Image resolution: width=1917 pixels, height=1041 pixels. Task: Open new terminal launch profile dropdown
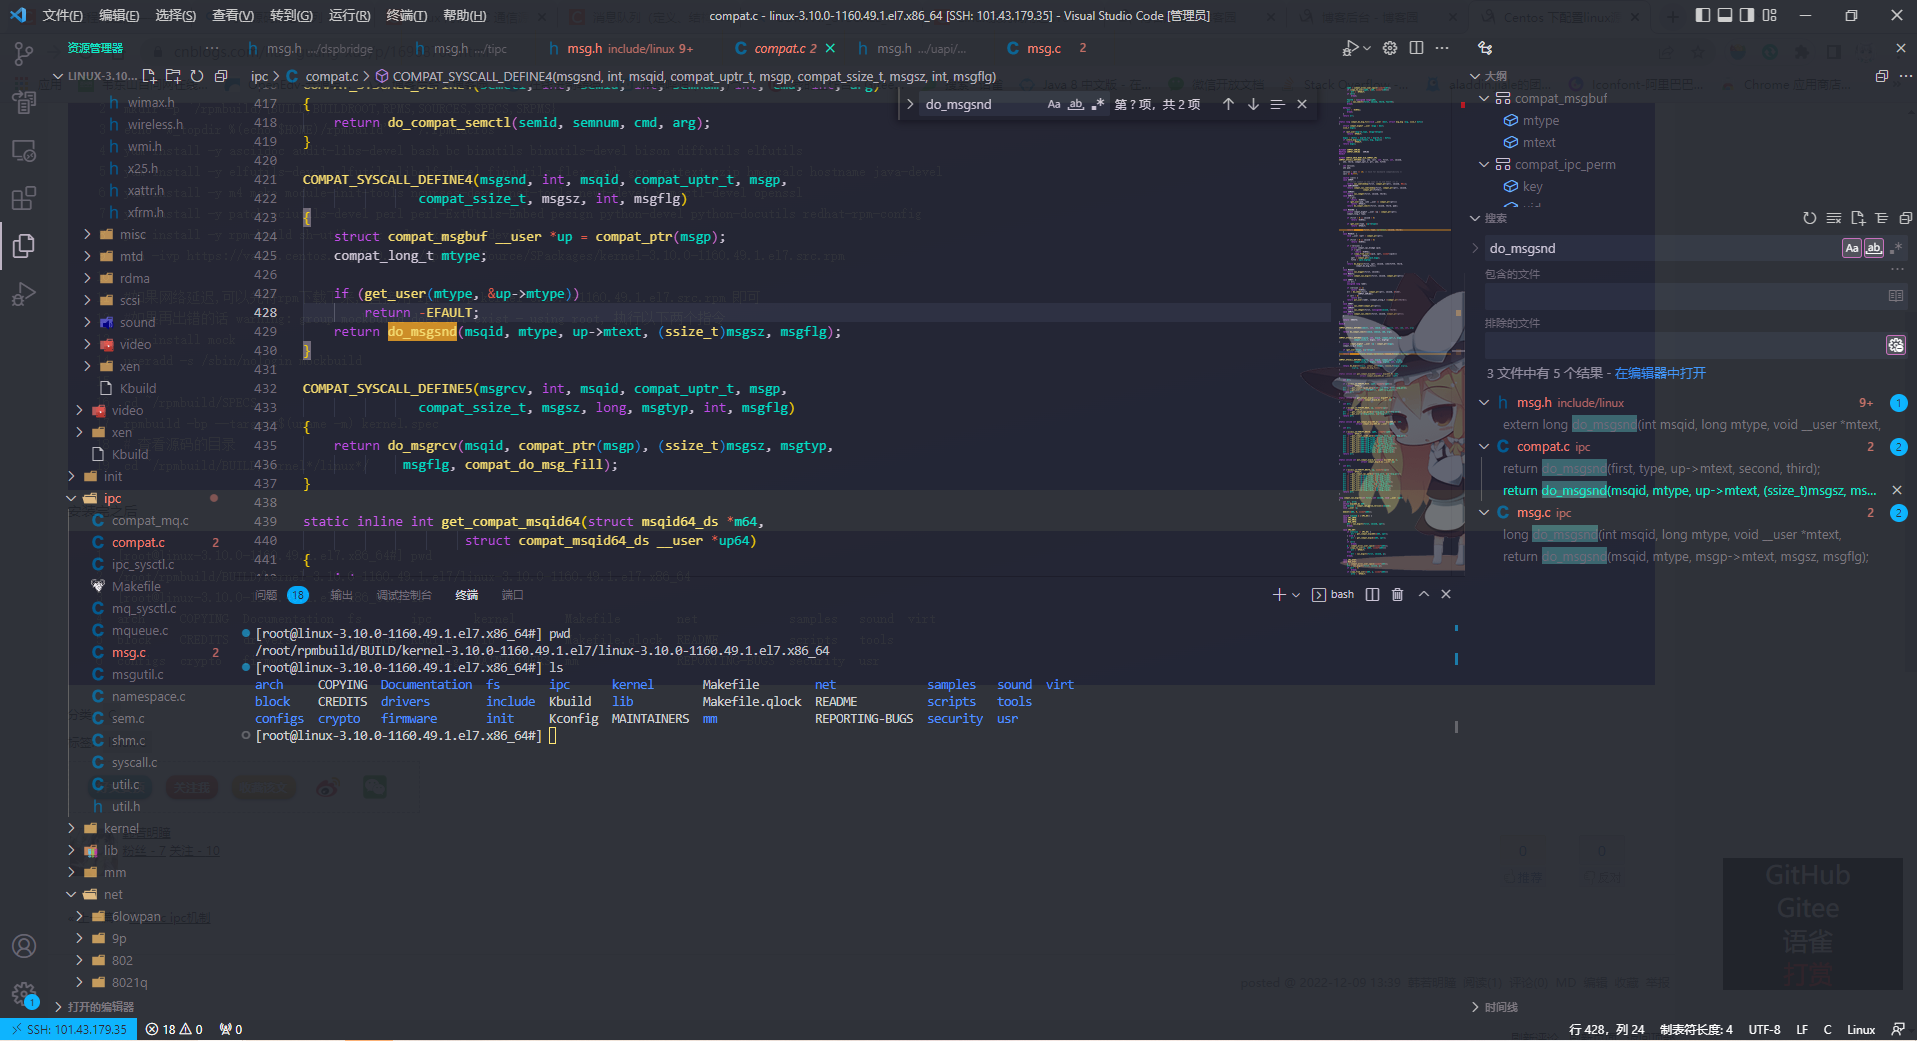1296,595
